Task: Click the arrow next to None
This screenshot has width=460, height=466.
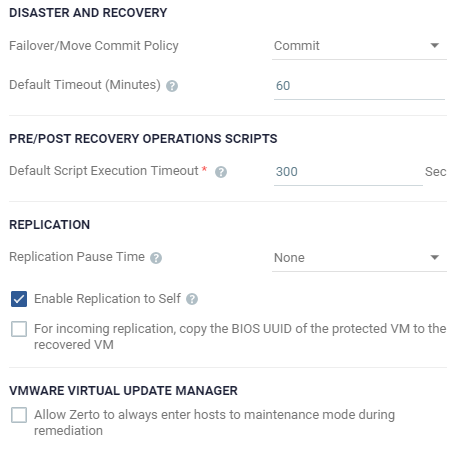Action: (434, 257)
